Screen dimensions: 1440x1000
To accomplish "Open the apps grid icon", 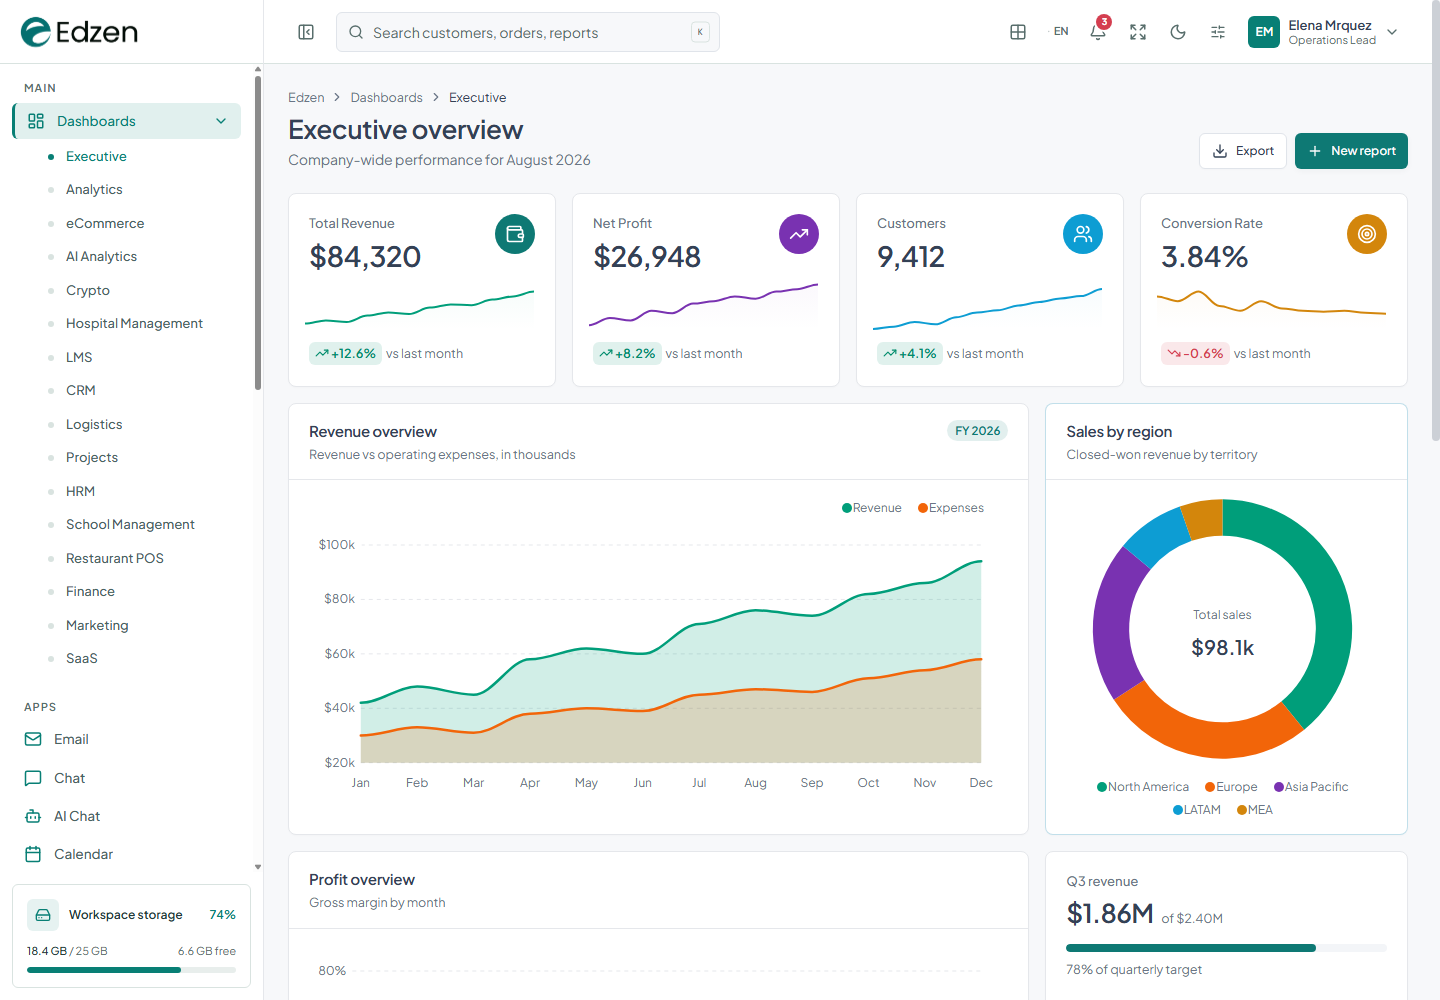I will pos(1018,32).
